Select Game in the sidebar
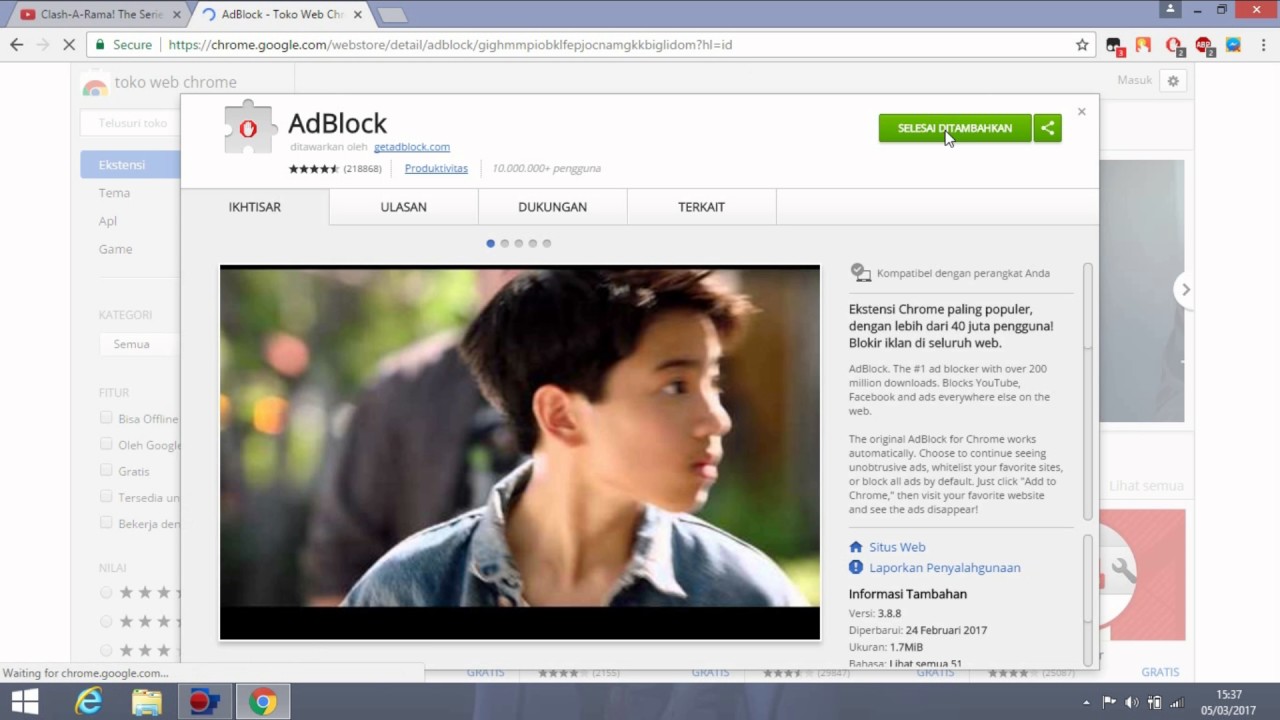 pos(115,248)
